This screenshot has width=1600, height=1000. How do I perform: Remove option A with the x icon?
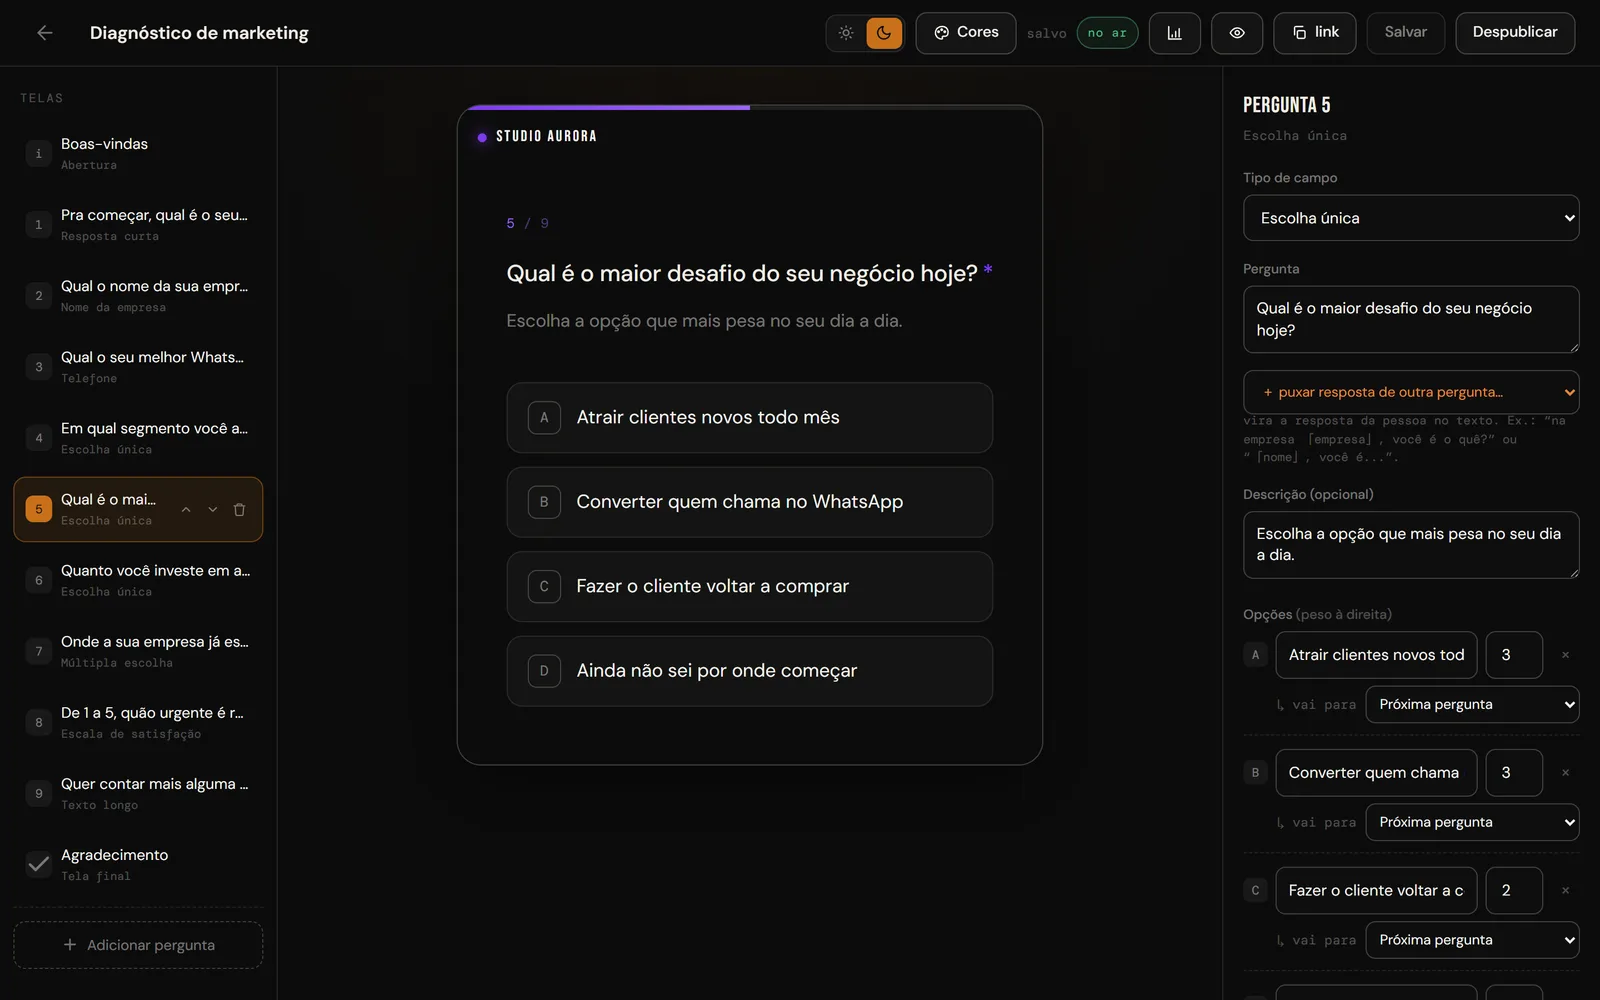(1565, 655)
